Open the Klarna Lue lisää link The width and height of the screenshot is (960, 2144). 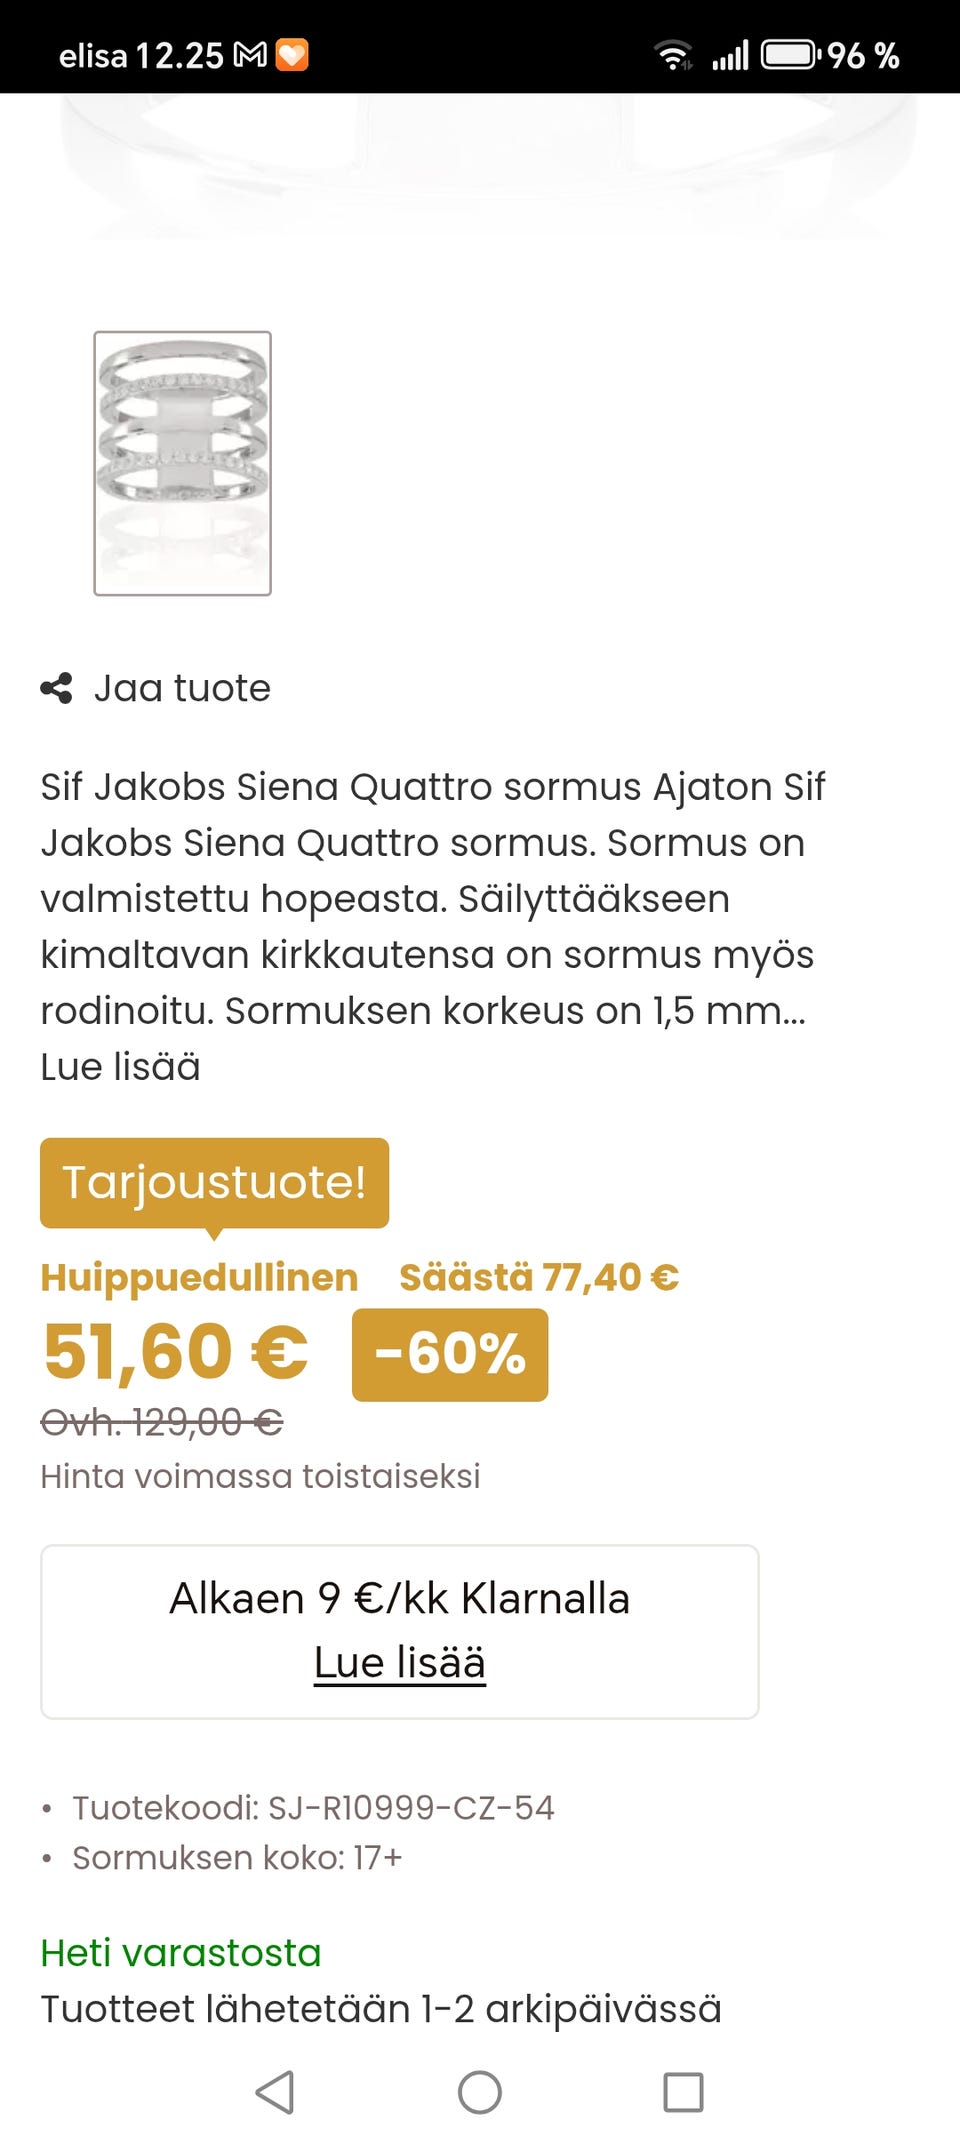pyautogui.click(x=399, y=1663)
